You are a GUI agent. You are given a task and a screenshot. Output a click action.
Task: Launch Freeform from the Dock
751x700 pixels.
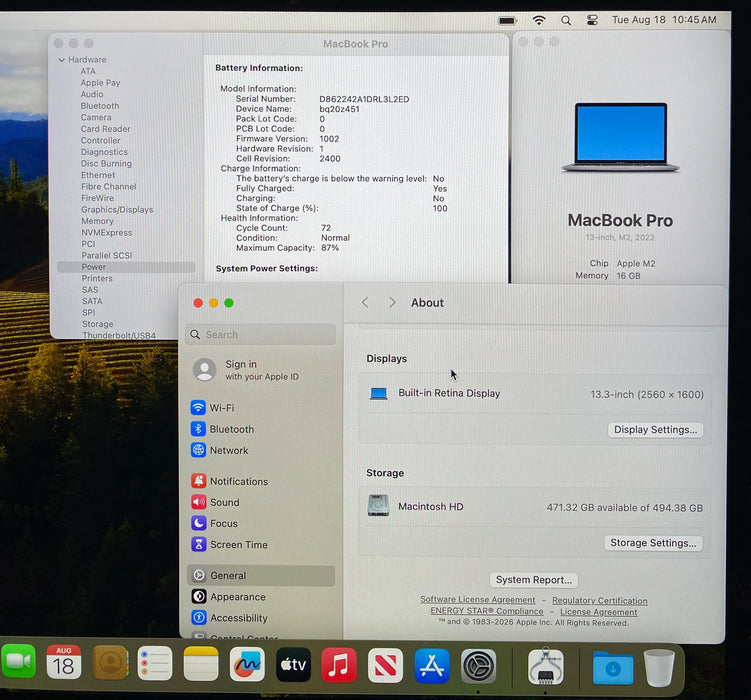point(247,664)
